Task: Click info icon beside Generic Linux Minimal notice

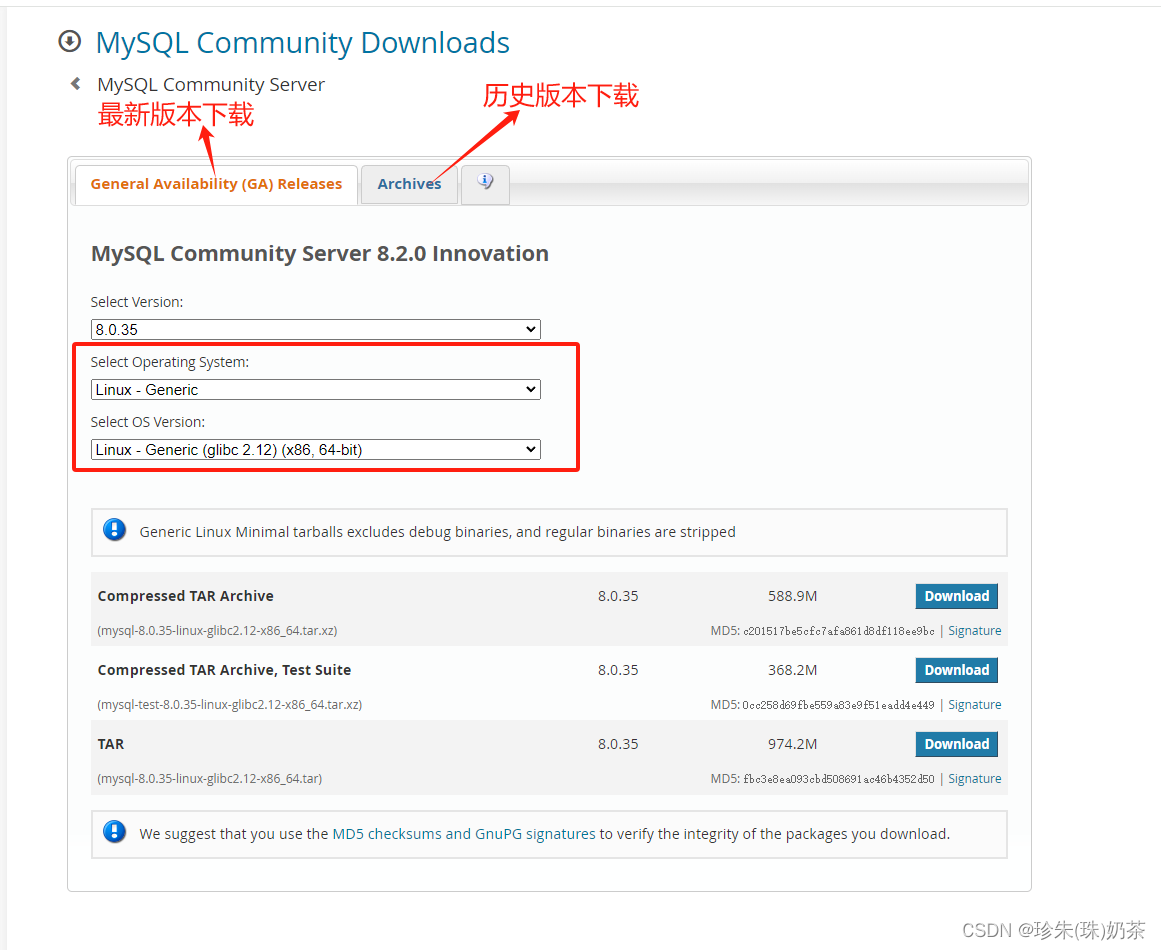Action: coord(115,529)
